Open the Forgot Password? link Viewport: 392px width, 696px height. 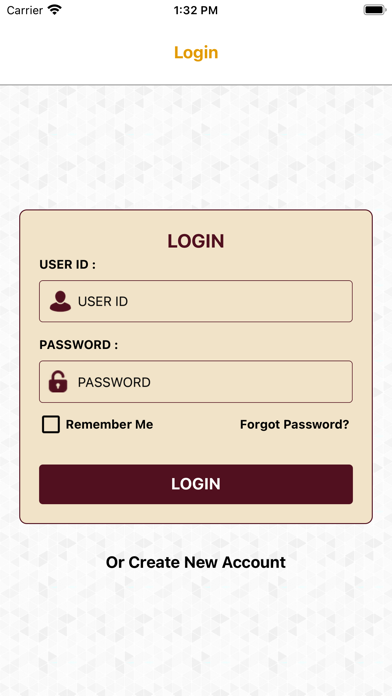294,424
